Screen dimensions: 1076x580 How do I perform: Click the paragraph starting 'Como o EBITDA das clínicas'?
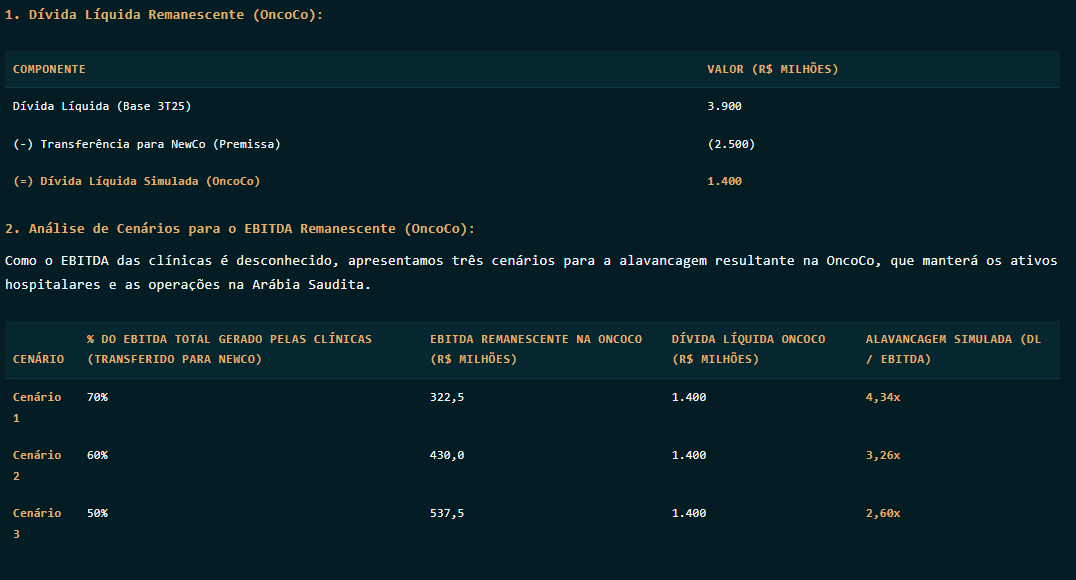click(x=531, y=272)
